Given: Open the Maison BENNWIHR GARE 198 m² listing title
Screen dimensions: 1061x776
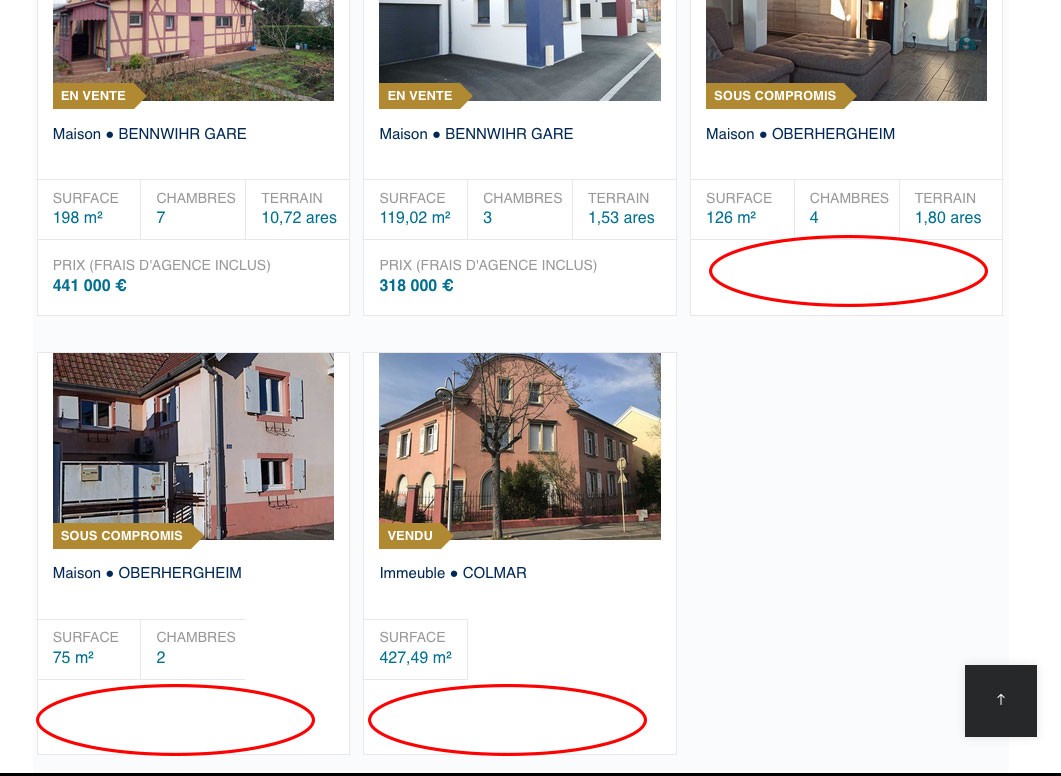Looking at the screenshot, I should (x=150, y=134).
